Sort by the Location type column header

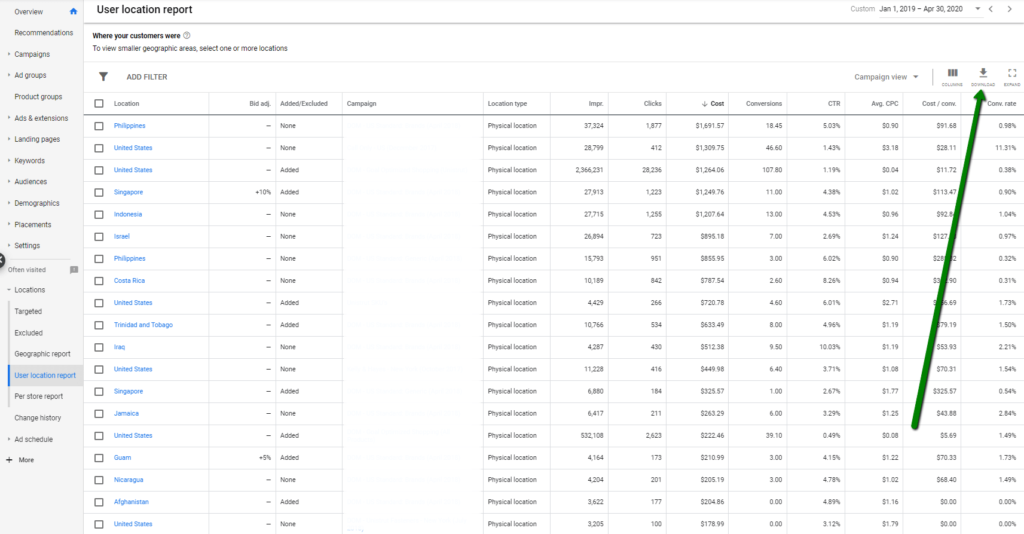pyautogui.click(x=507, y=104)
